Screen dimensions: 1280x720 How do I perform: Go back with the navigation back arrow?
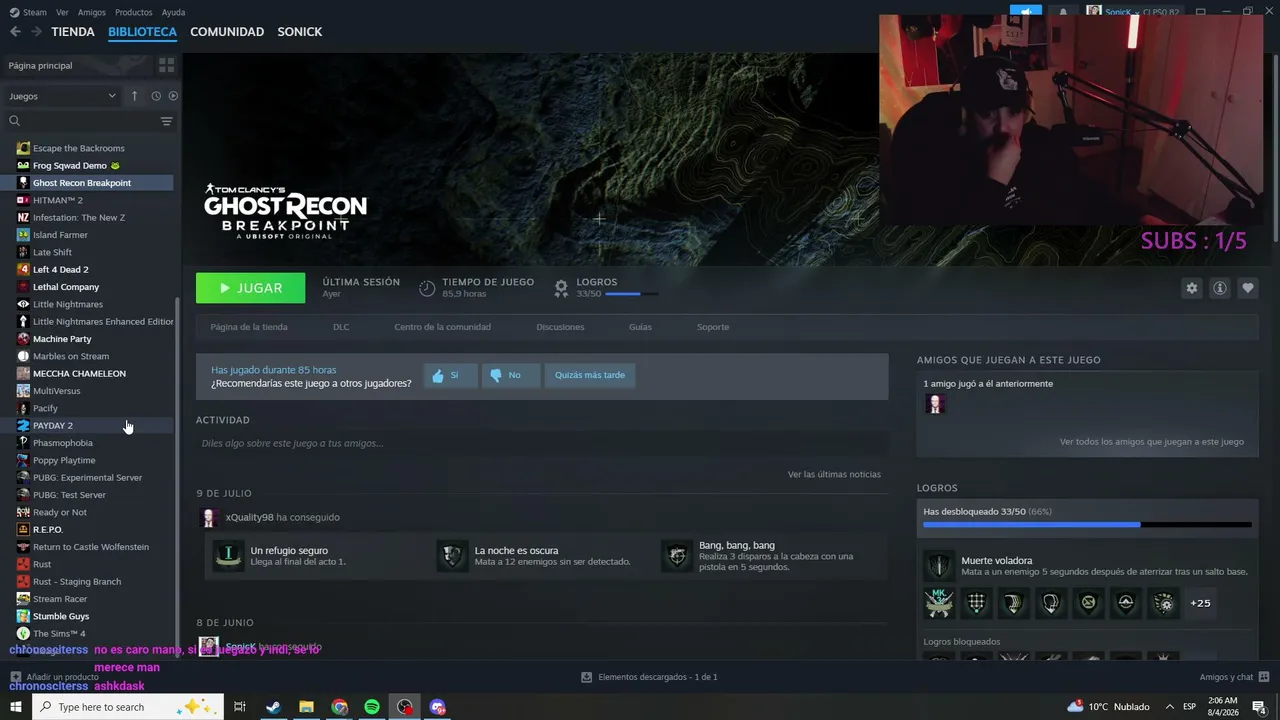[x=15, y=32]
